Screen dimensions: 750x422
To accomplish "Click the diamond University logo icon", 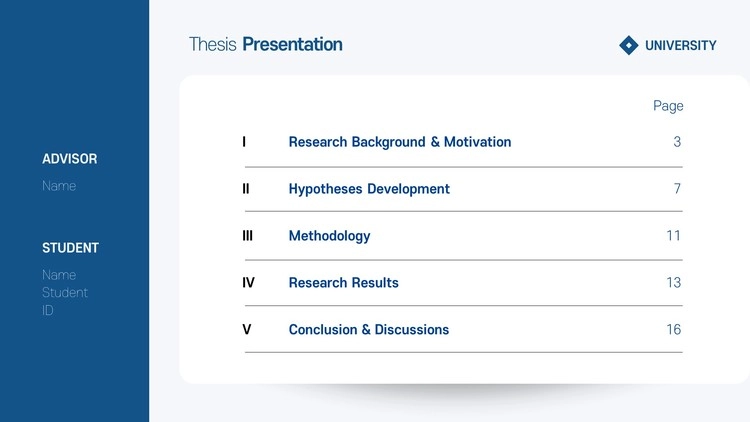I will pyautogui.click(x=628, y=45).
